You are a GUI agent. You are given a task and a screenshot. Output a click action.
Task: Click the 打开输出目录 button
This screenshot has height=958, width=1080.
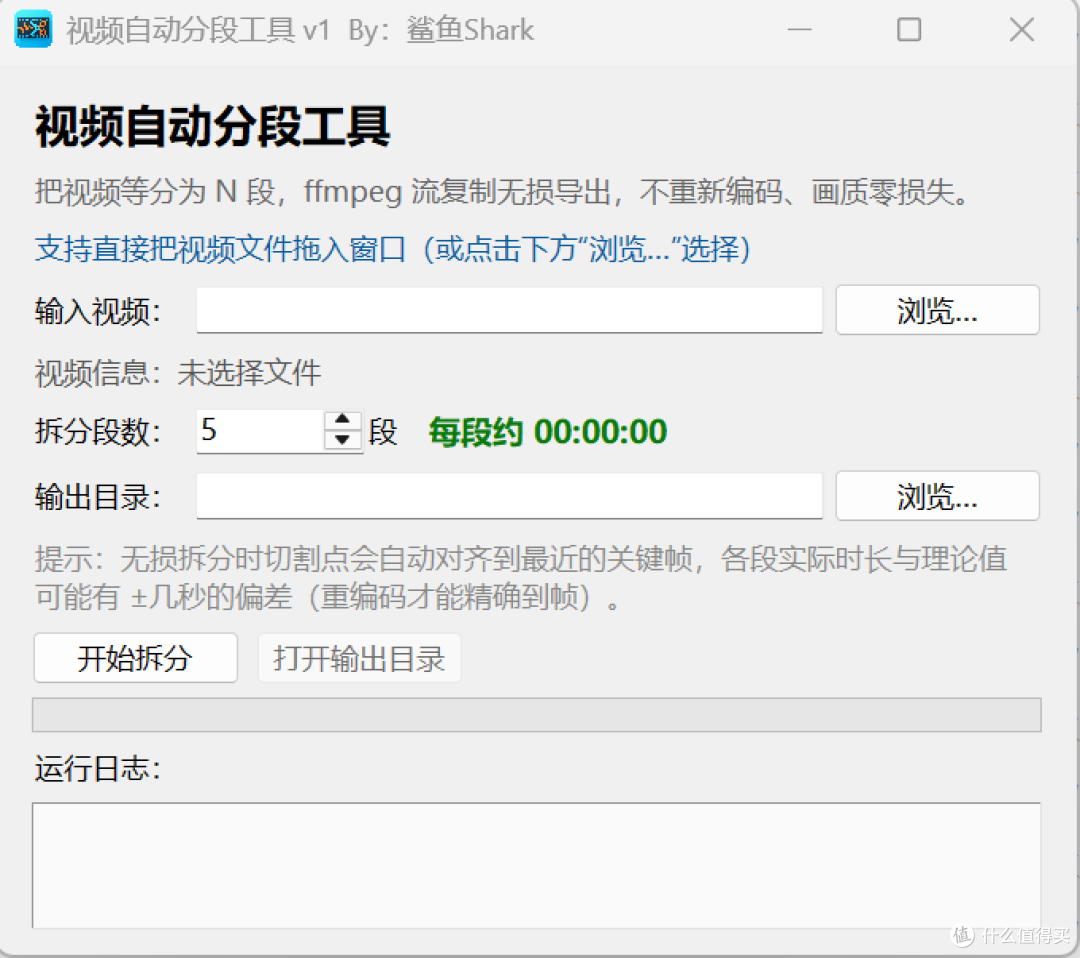click(x=359, y=658)
